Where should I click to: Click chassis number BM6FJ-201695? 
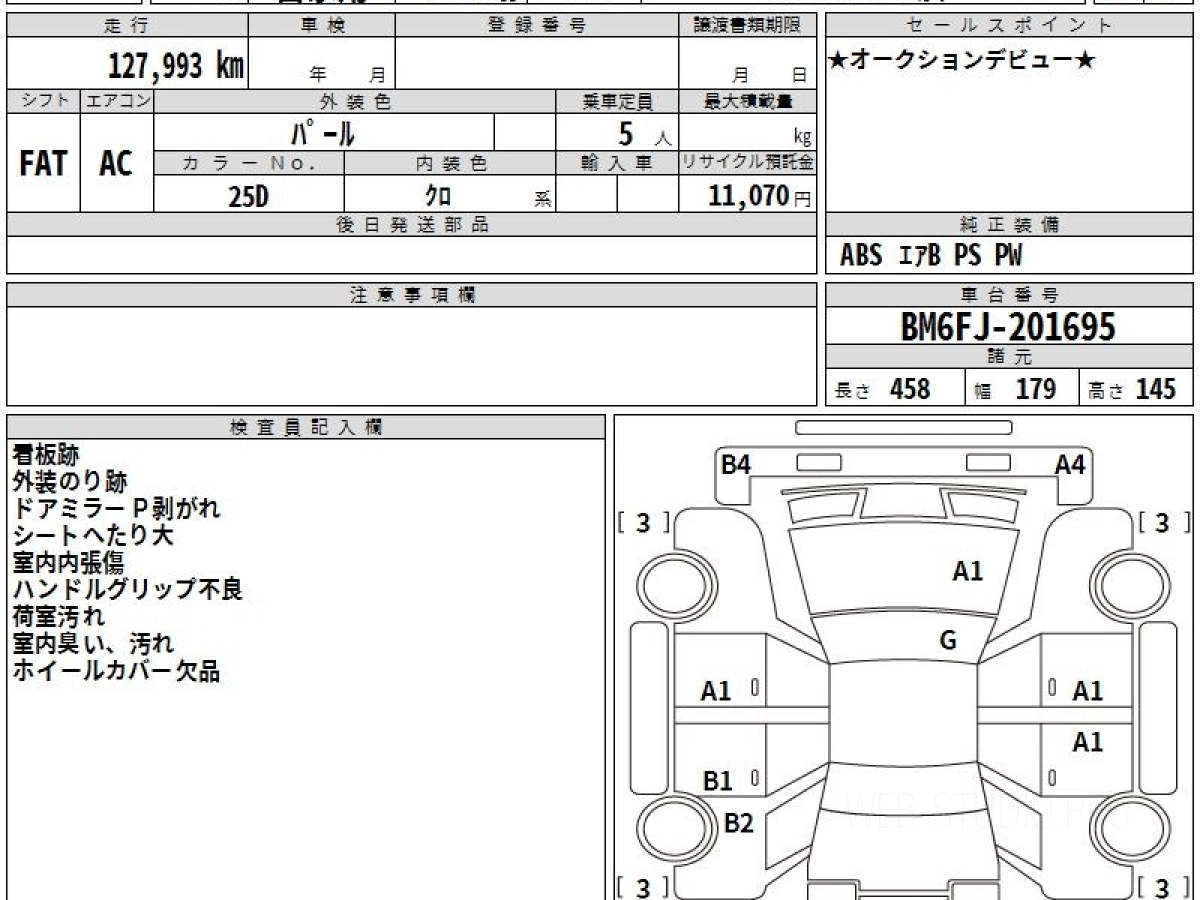pyautogui.click(x=1008, y=327)
